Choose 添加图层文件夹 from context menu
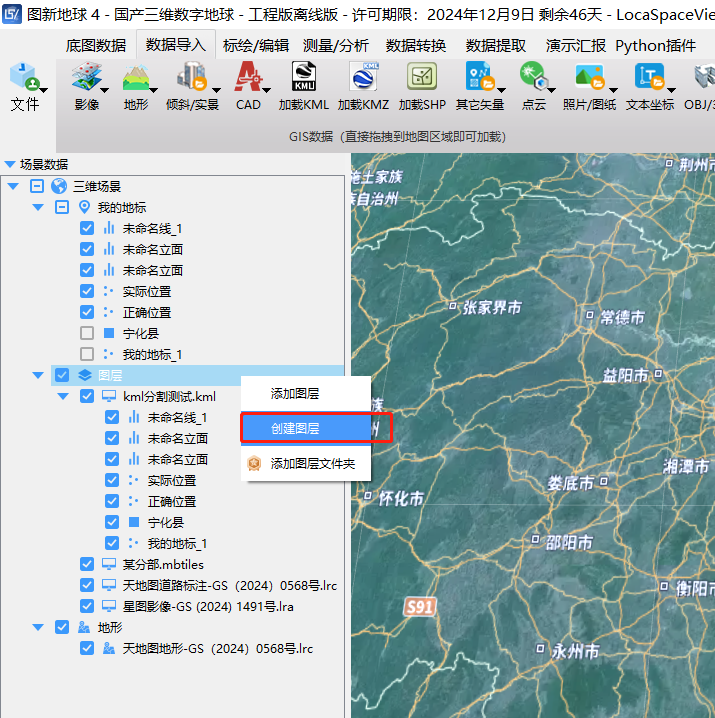 pos(306,463)
